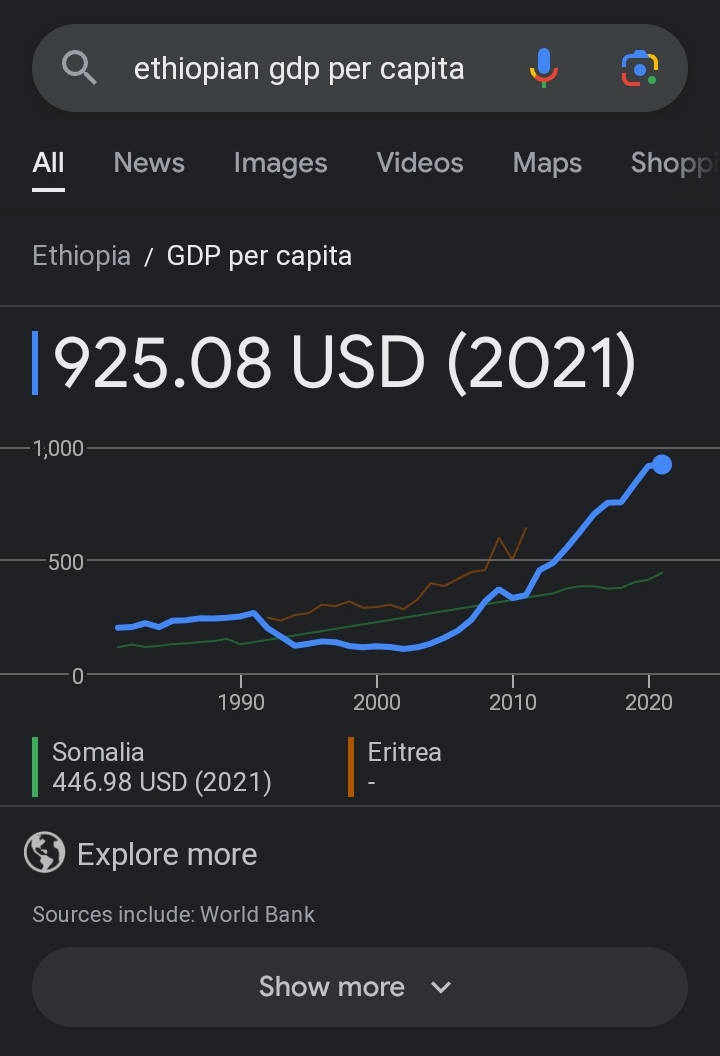Open the Videos tab

pos(420,162)
